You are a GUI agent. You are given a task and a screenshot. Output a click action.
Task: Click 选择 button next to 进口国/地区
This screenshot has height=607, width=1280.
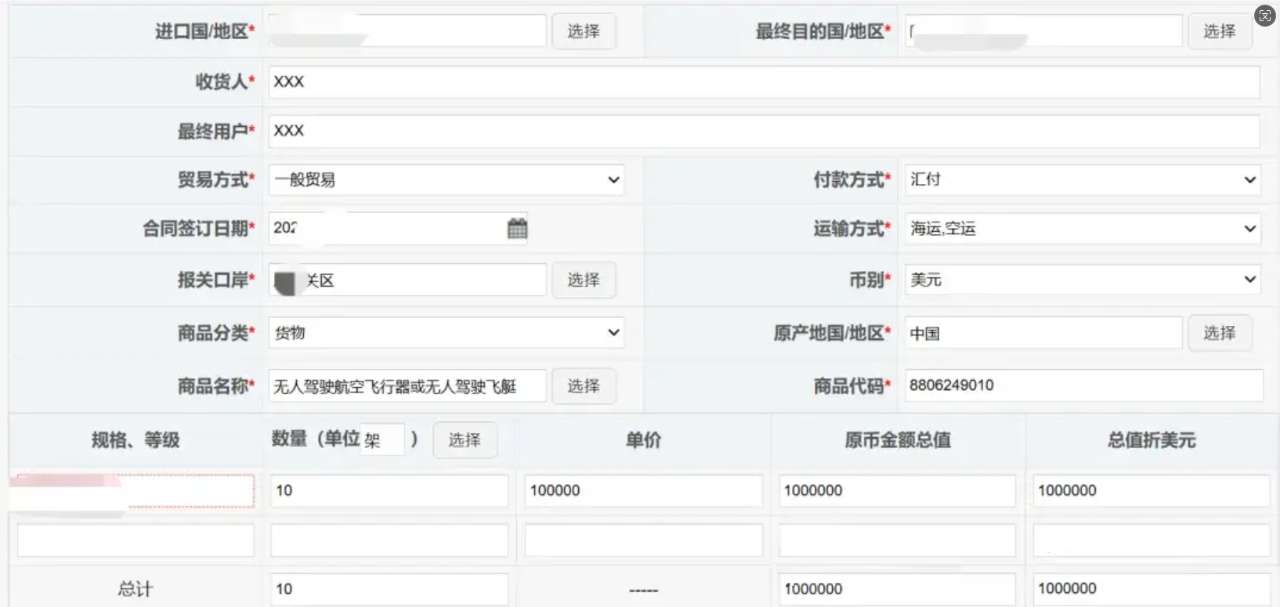click(x=583, y=31)
